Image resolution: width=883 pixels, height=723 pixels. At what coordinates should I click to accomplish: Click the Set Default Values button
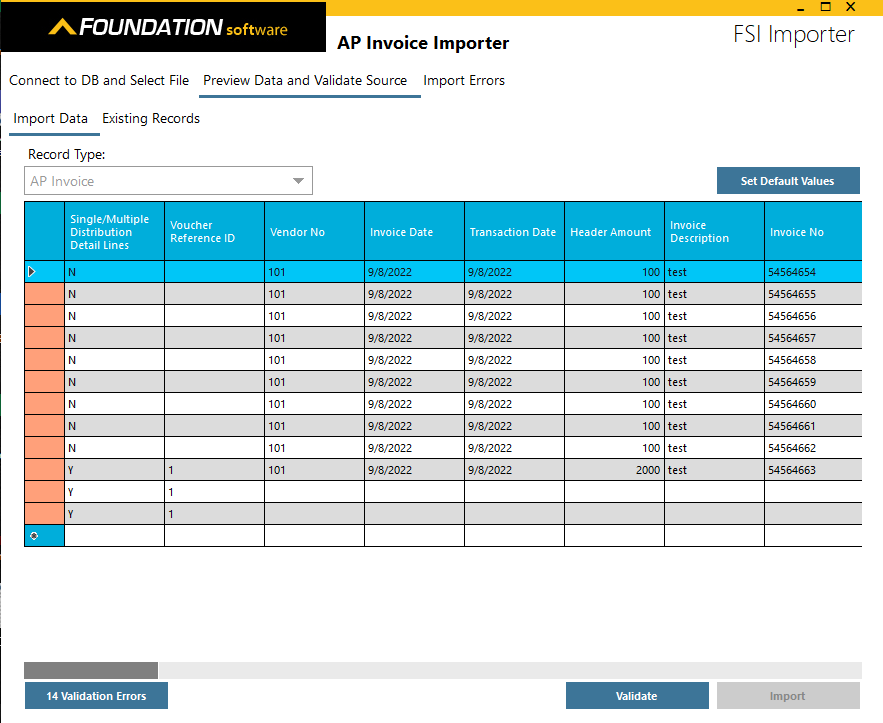click(x=788, y=181)
